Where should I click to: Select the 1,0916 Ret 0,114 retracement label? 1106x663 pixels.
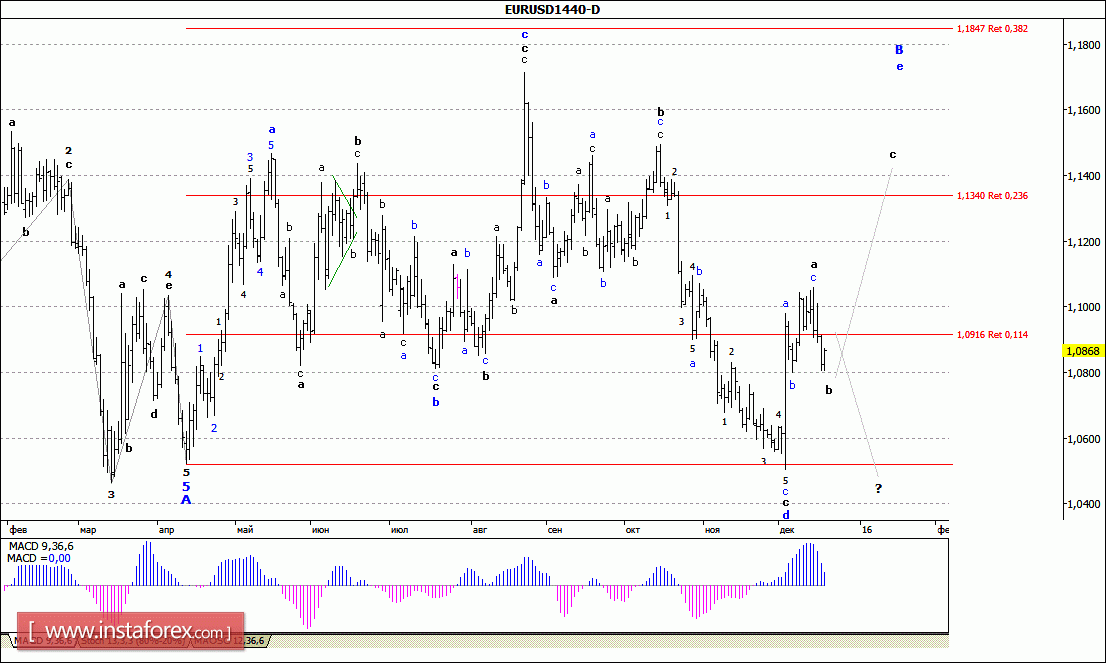(x=992, y=334)
